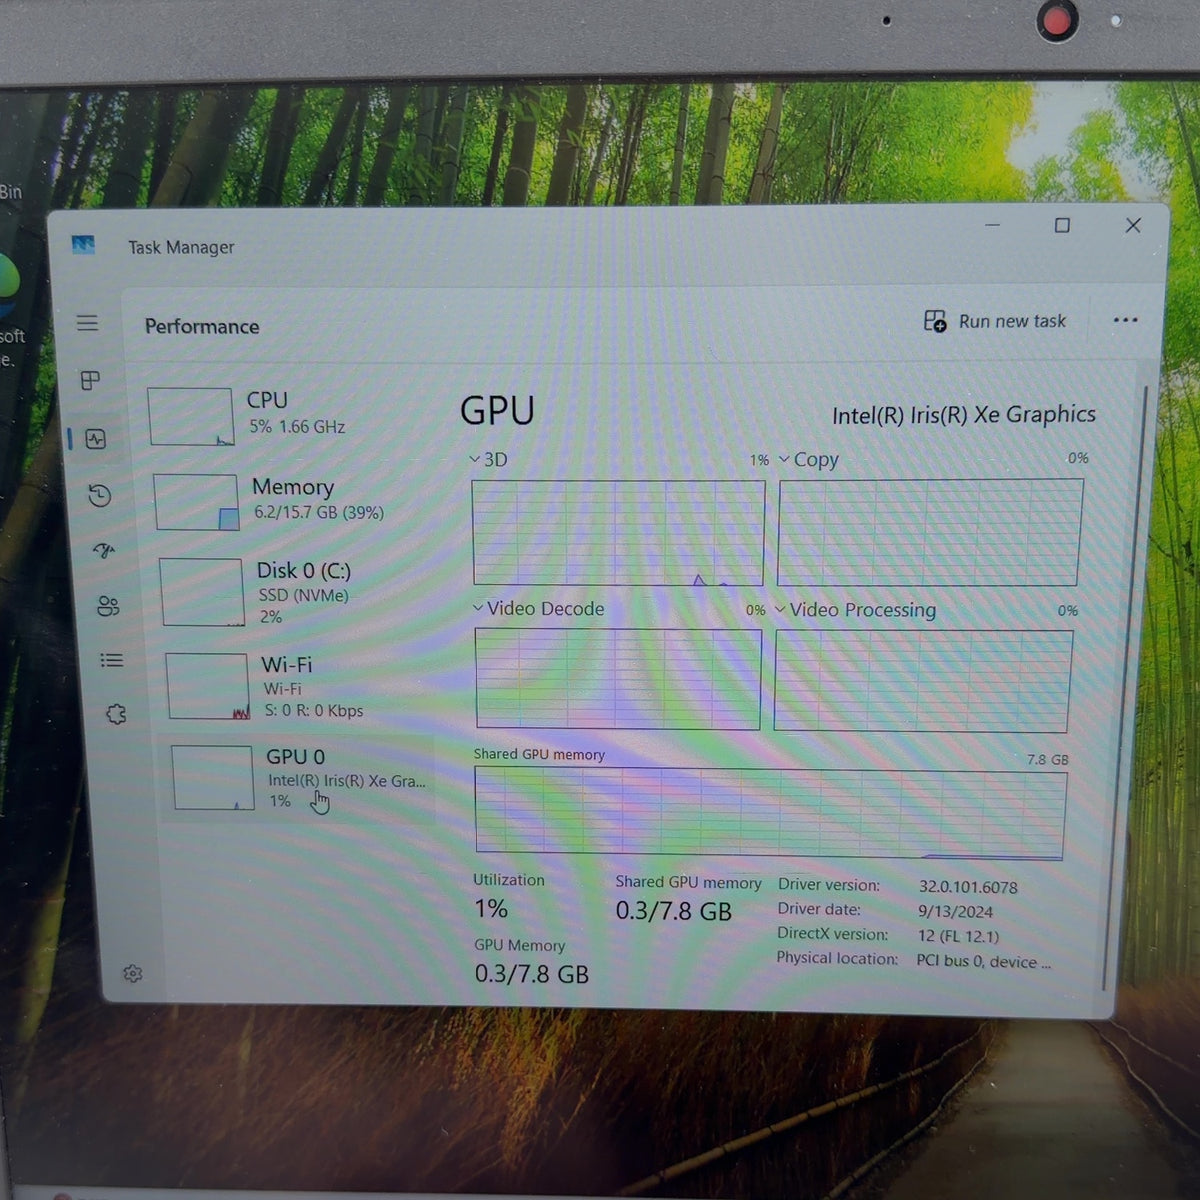Open the Services puzzle icon
This screenshot has height=1200, width=1200.
(x=116, y=714)
